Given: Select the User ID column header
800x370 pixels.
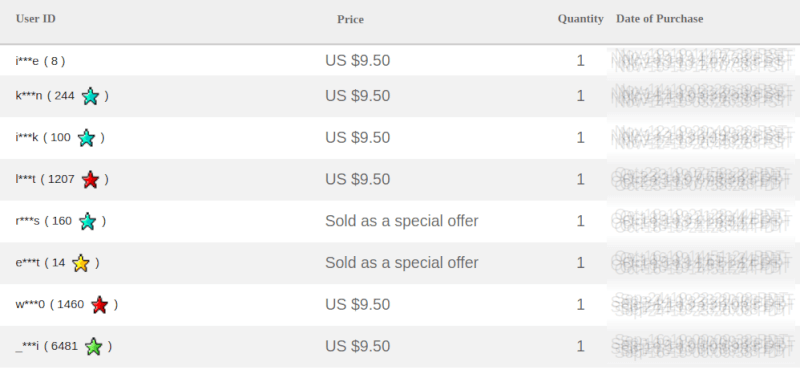Looking at the screenshot, I should tap(36, 19).
